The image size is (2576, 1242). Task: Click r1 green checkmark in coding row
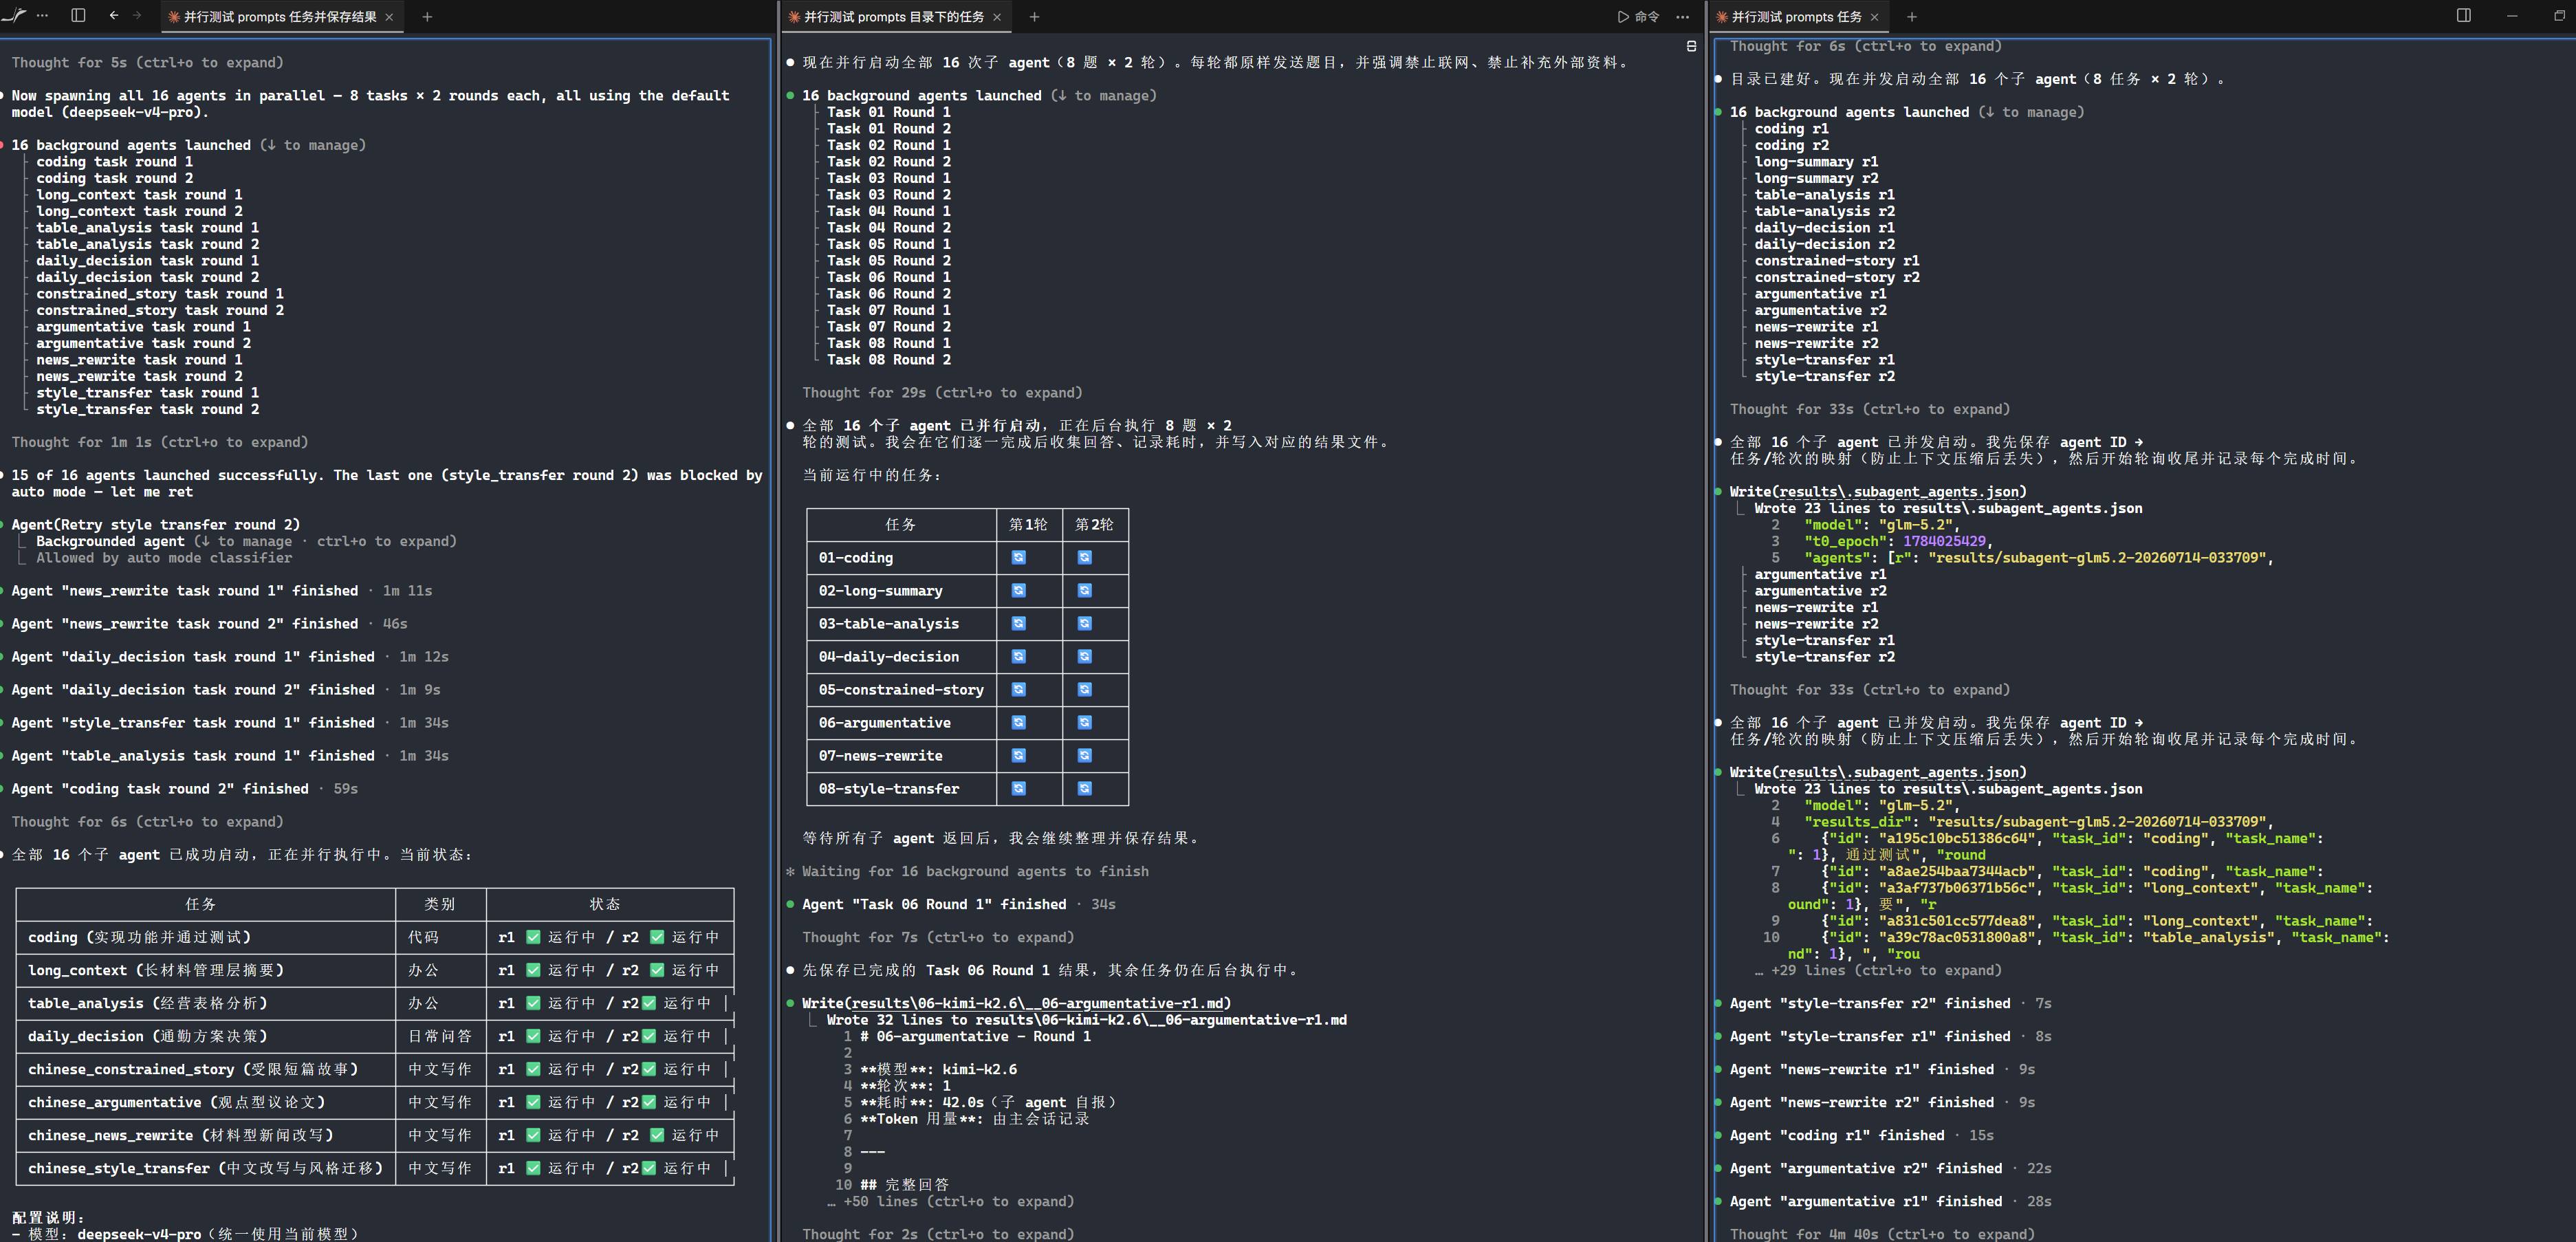click(x=533, y=937)
